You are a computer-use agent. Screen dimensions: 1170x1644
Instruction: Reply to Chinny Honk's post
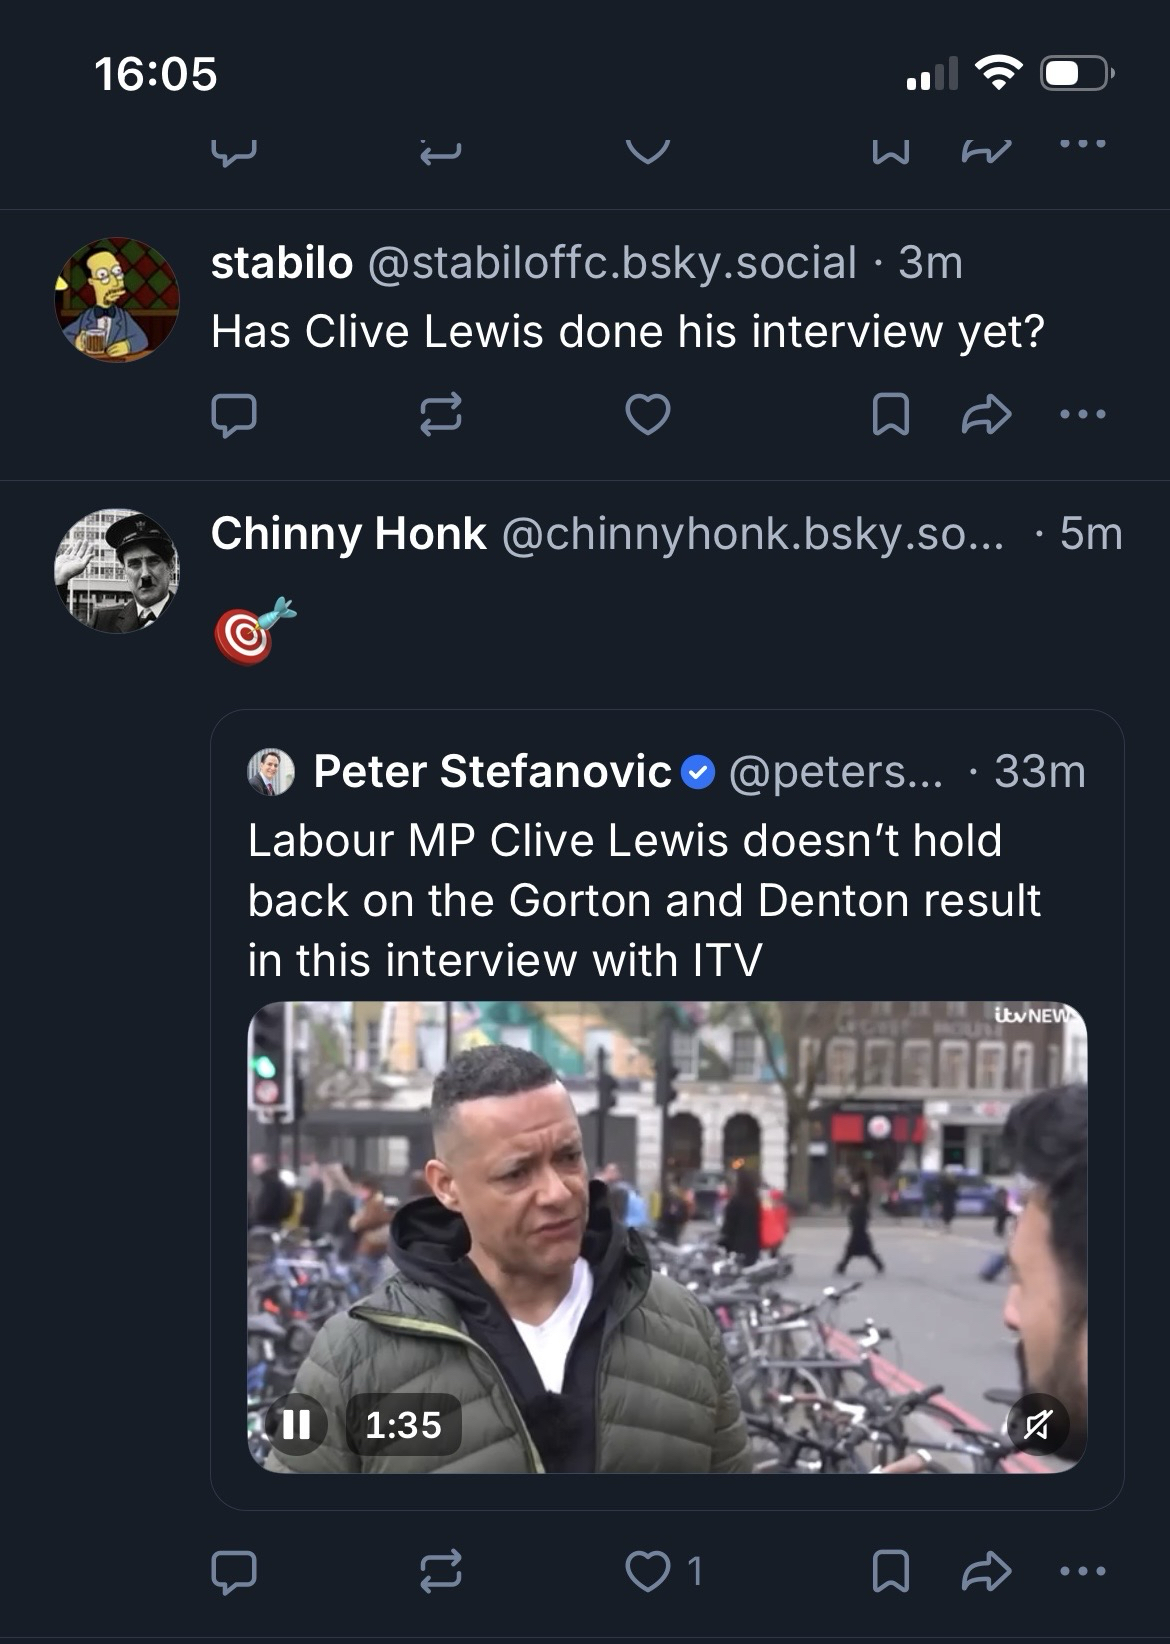[234, 1571]
